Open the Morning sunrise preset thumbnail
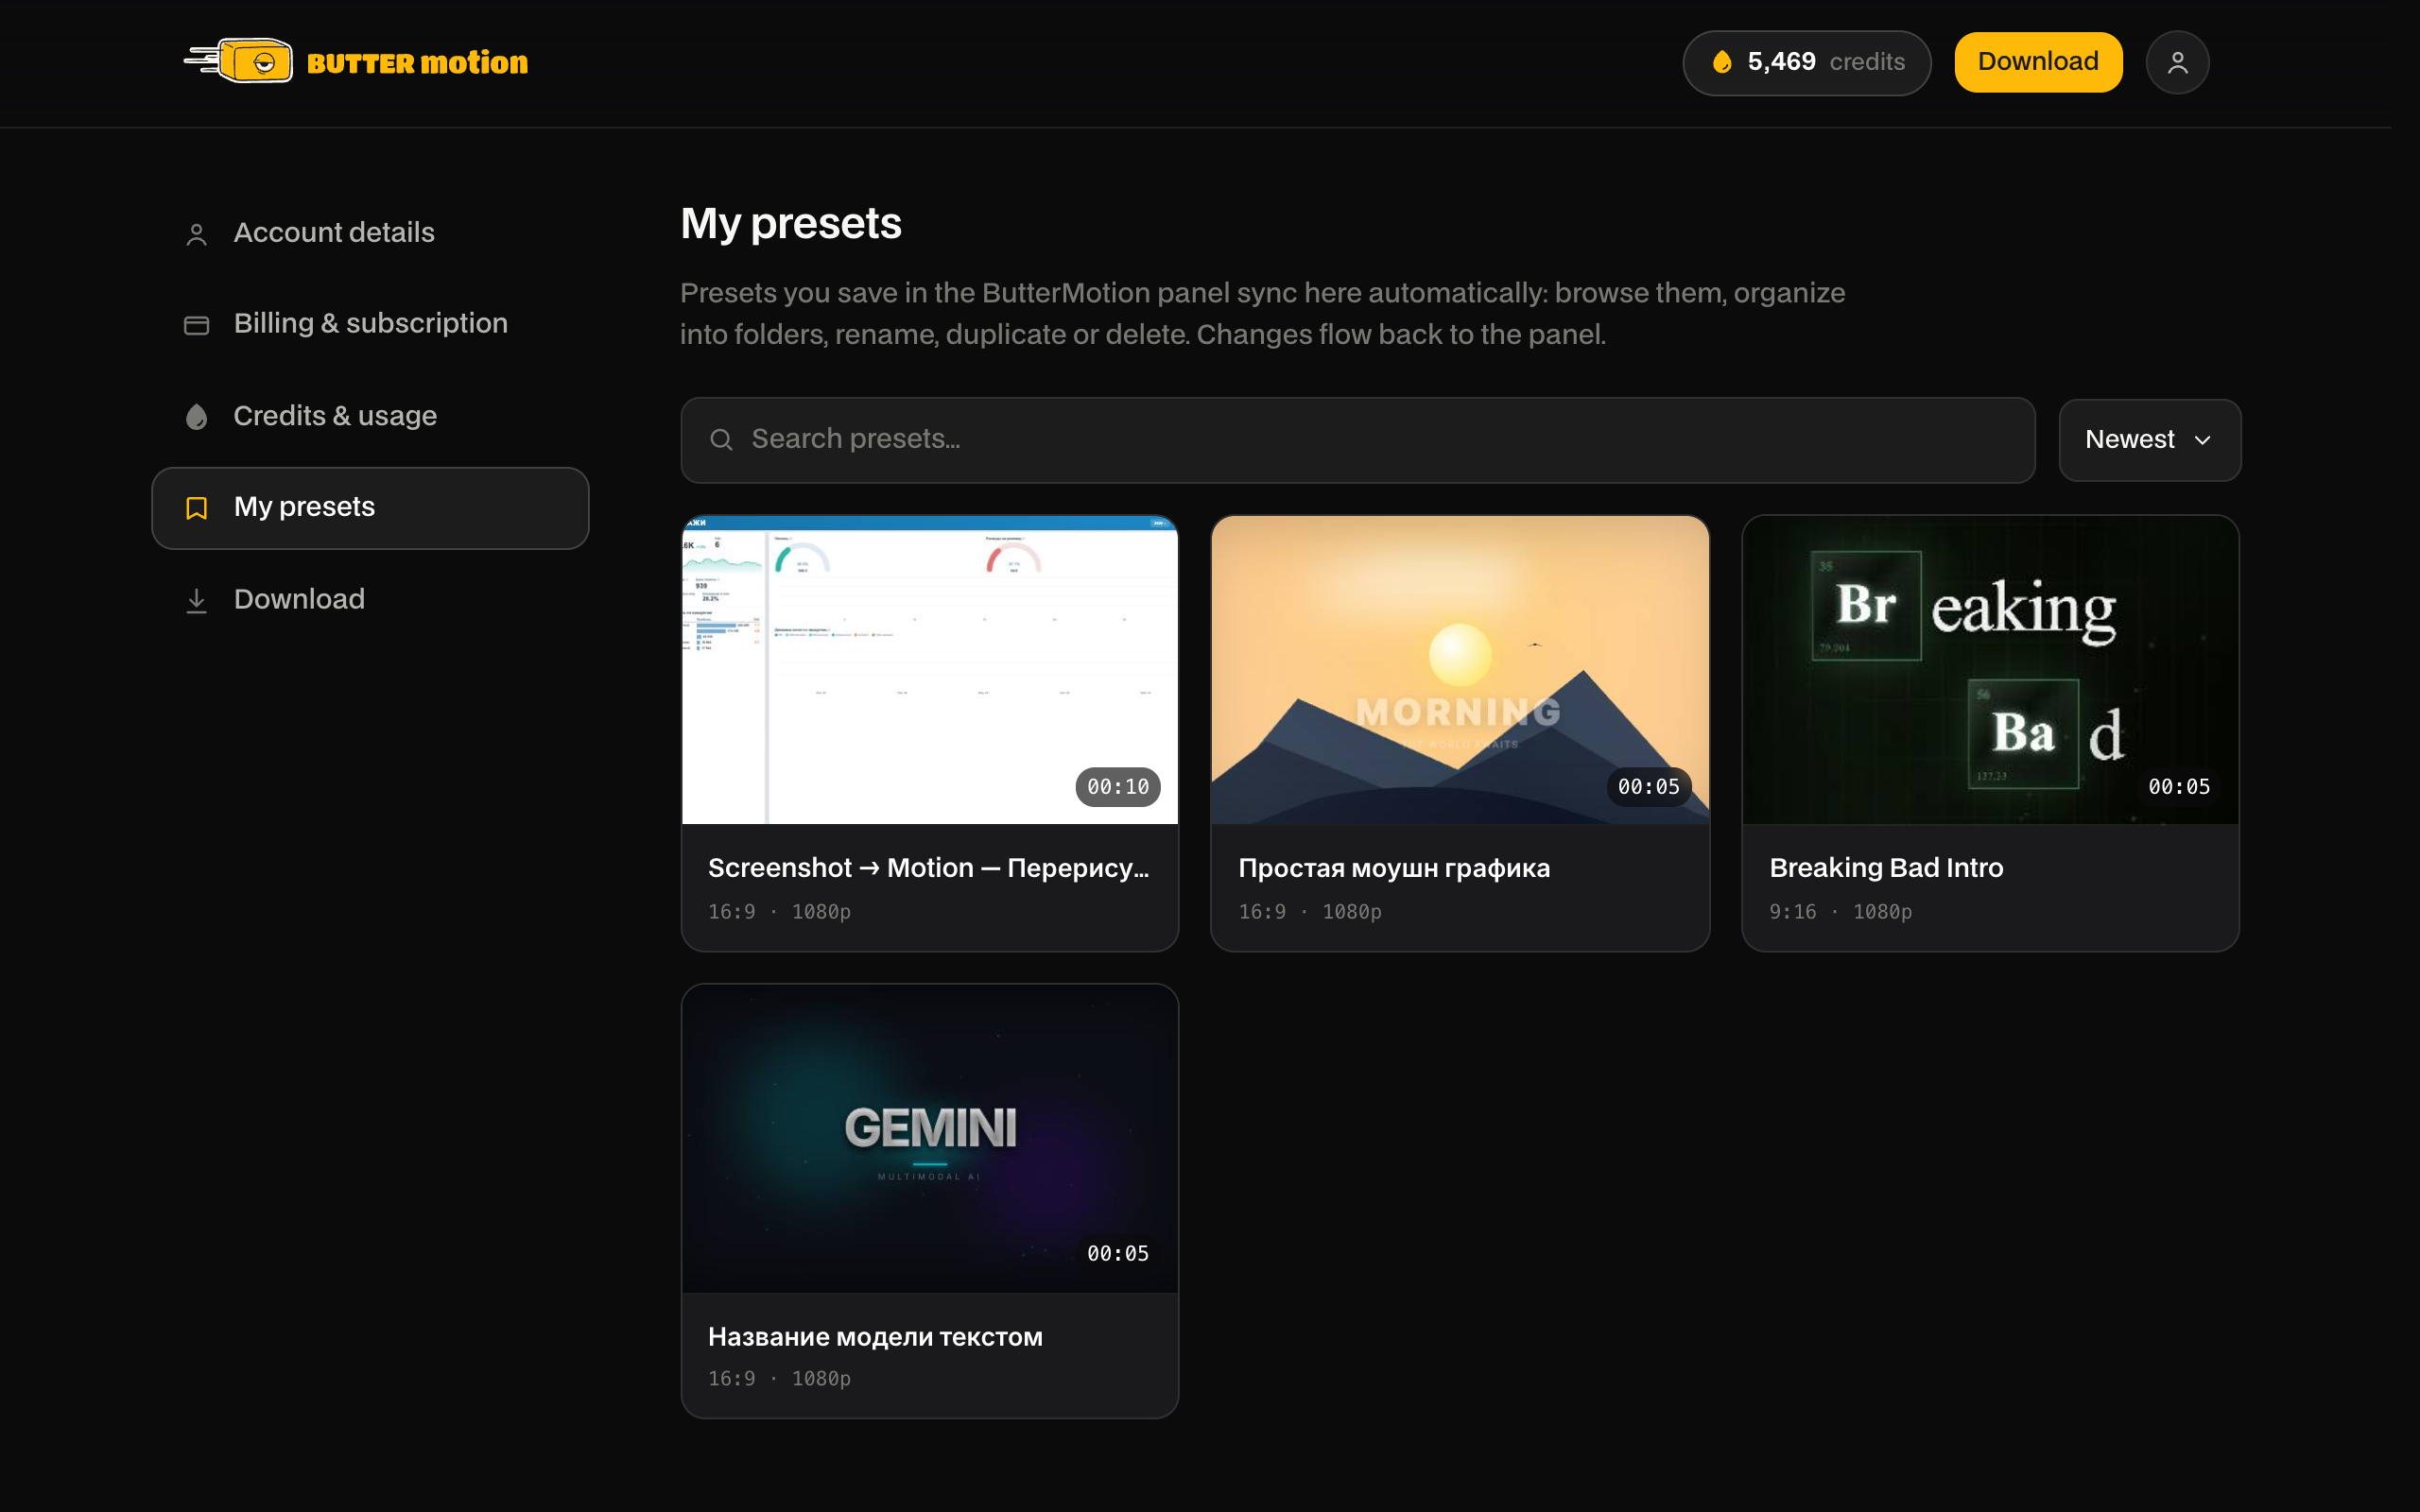 coord(1460,670)
